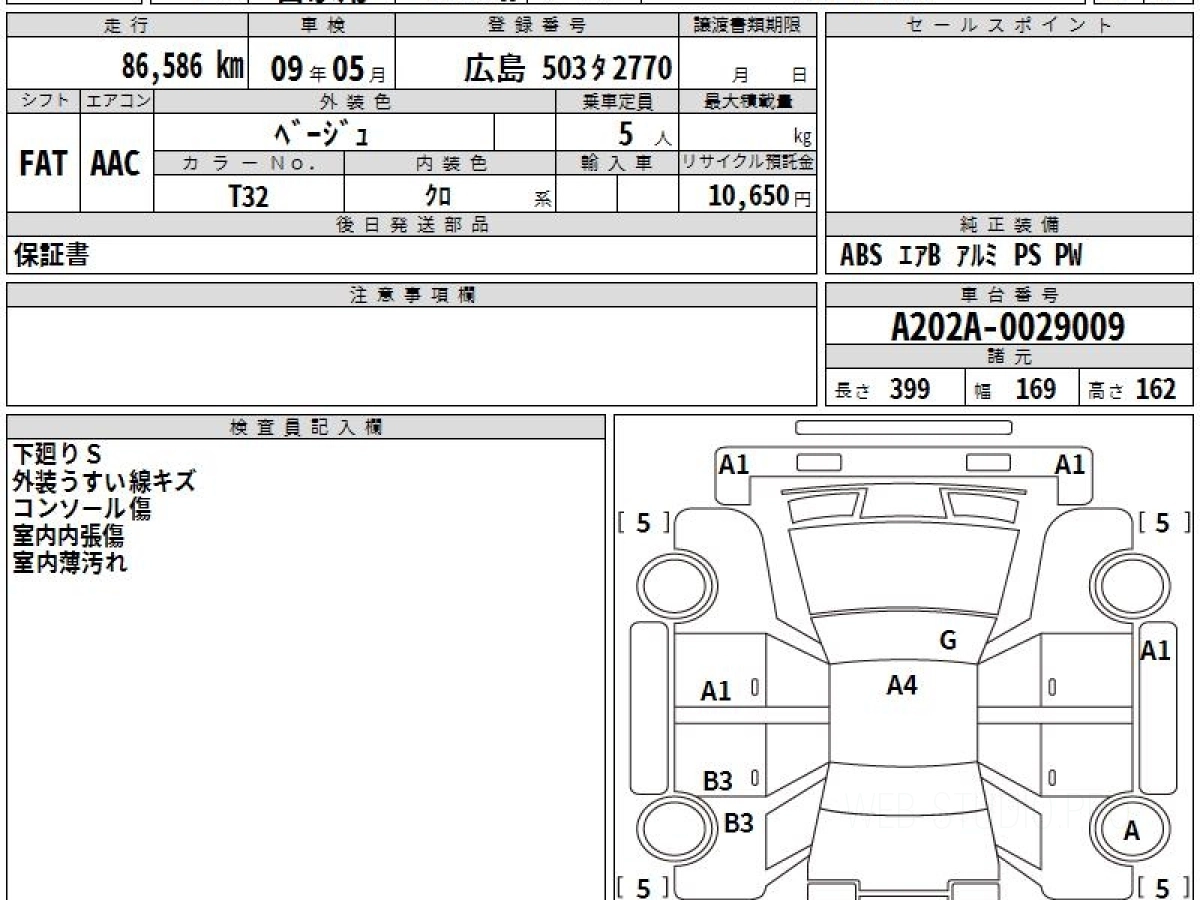Select the A1 mark on the left door

tap(716, 691)
